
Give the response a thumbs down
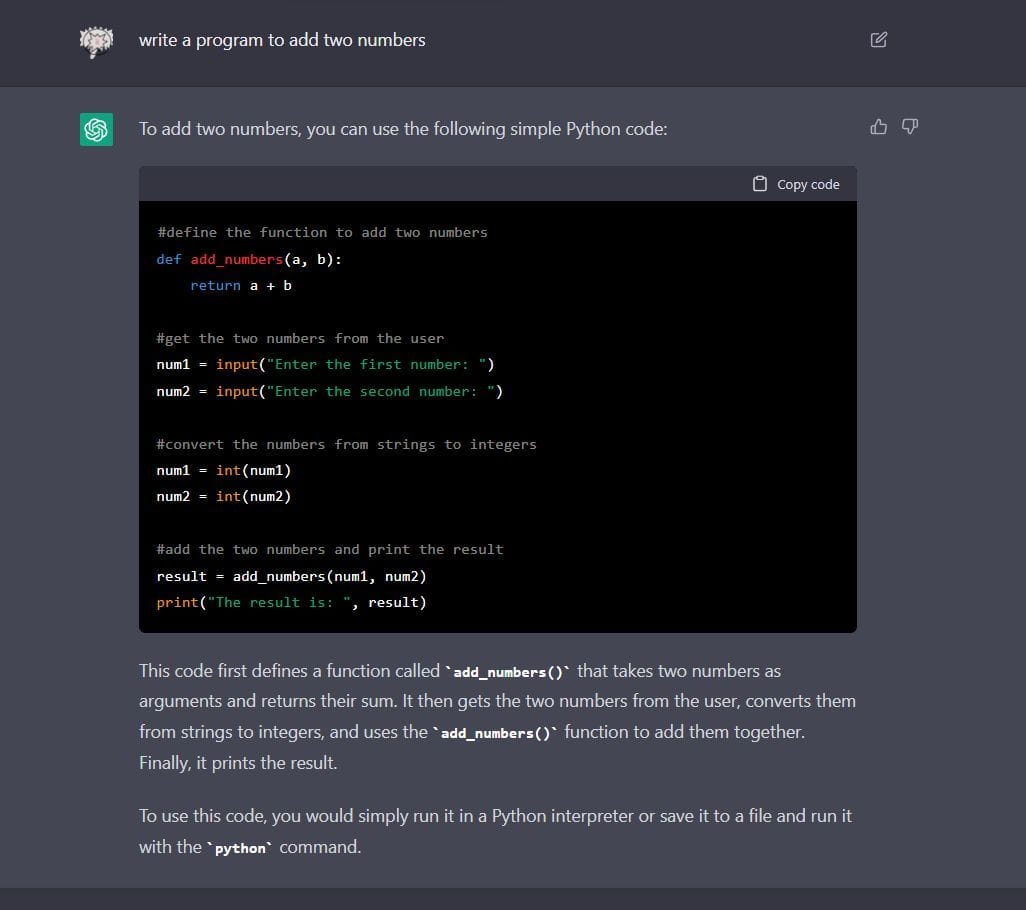(x=909, y=127)
